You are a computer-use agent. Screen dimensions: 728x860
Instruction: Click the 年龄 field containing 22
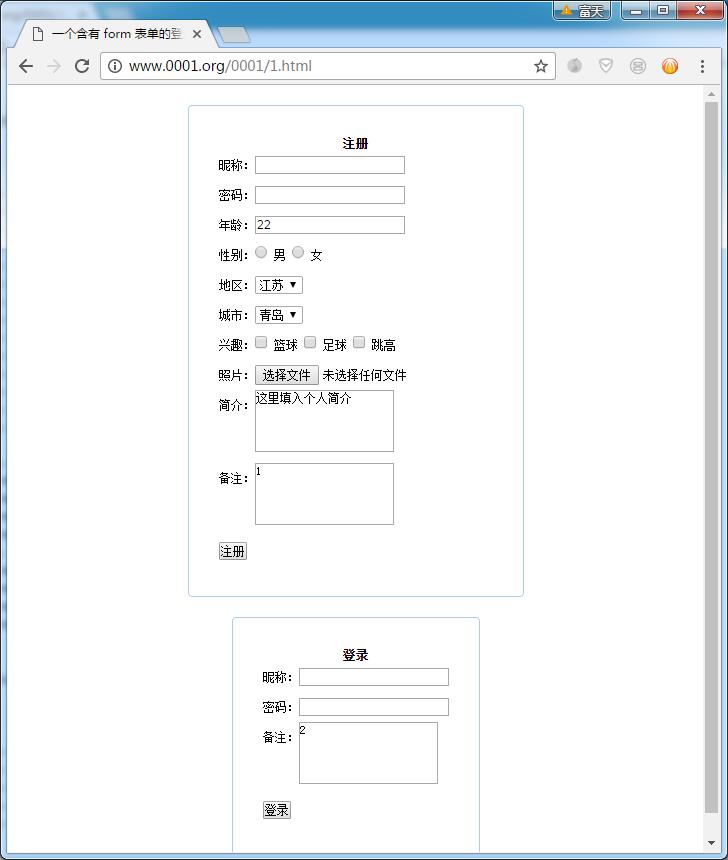click(330, 225)
